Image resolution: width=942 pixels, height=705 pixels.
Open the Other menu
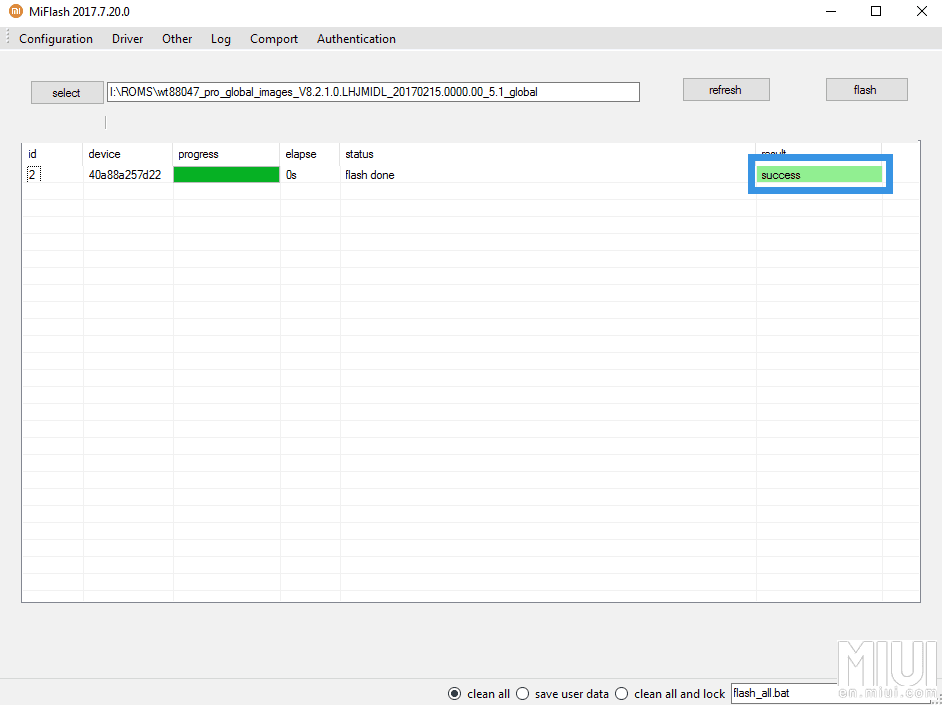(x=177, y=39)
